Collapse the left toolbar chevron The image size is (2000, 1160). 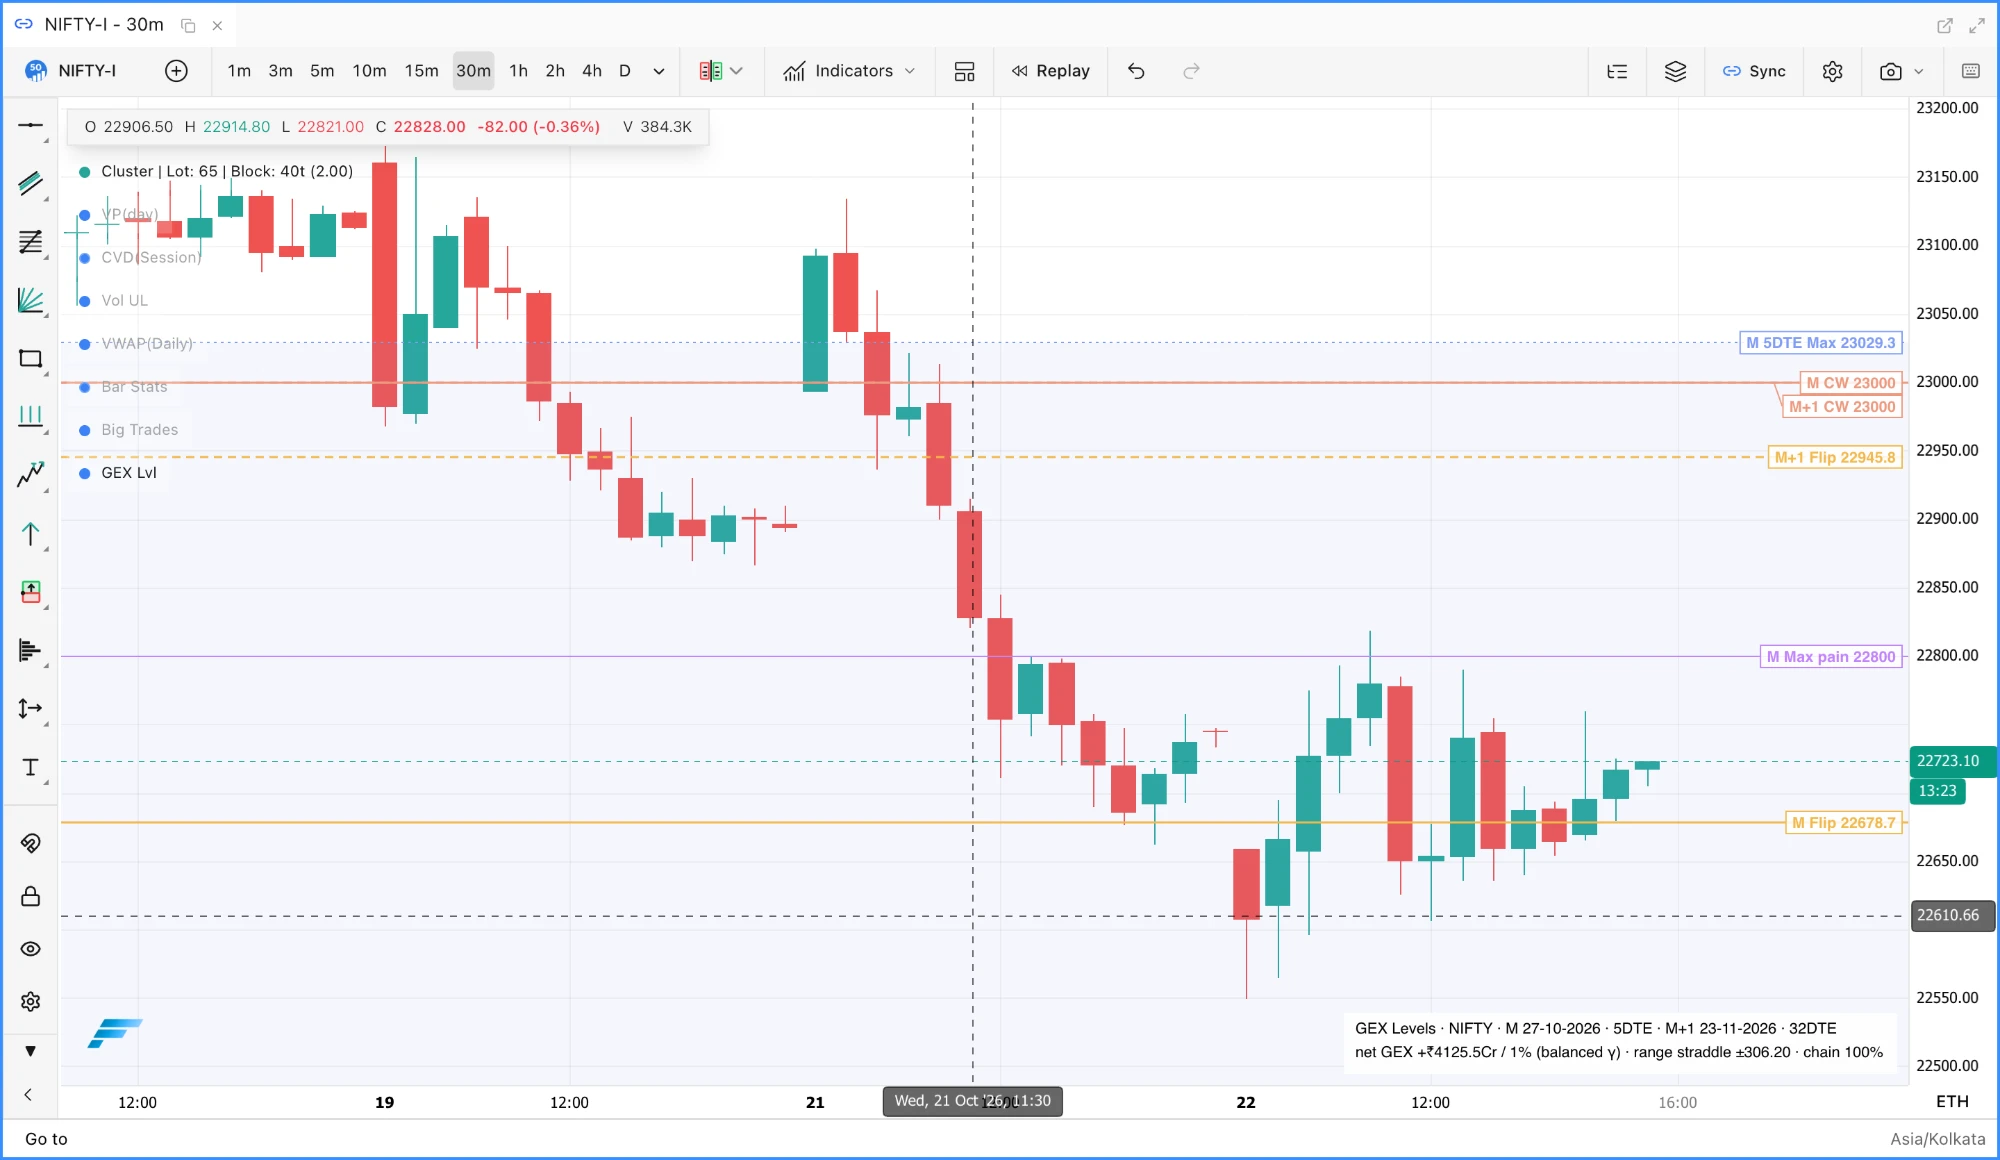coord(28,1095)
